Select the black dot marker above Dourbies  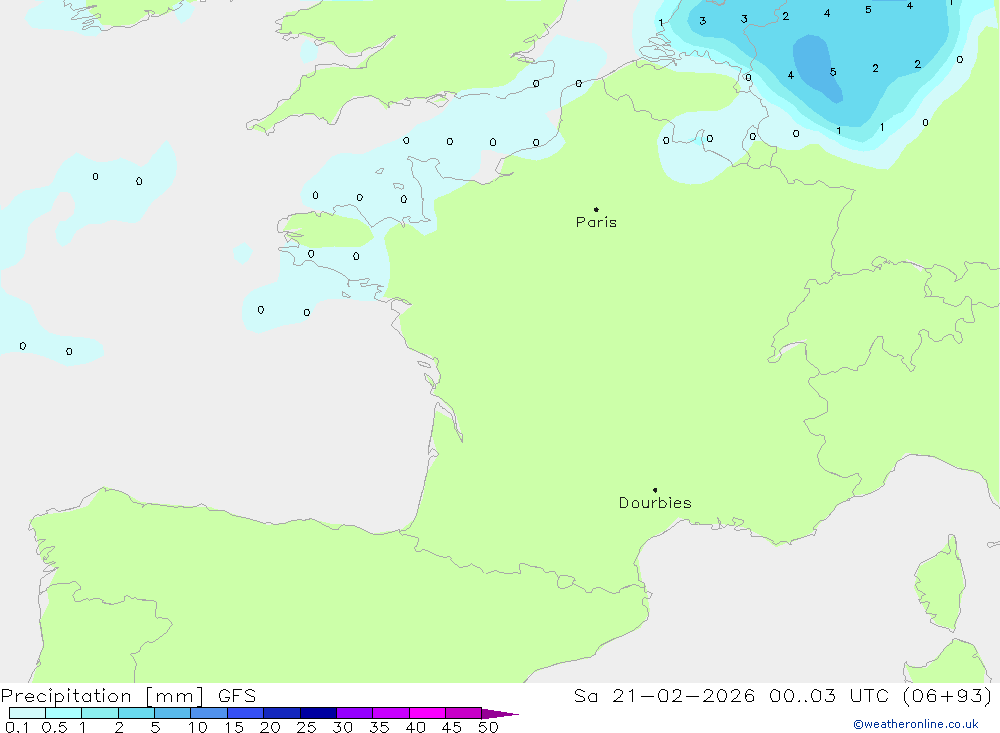(x=655, y=490)
